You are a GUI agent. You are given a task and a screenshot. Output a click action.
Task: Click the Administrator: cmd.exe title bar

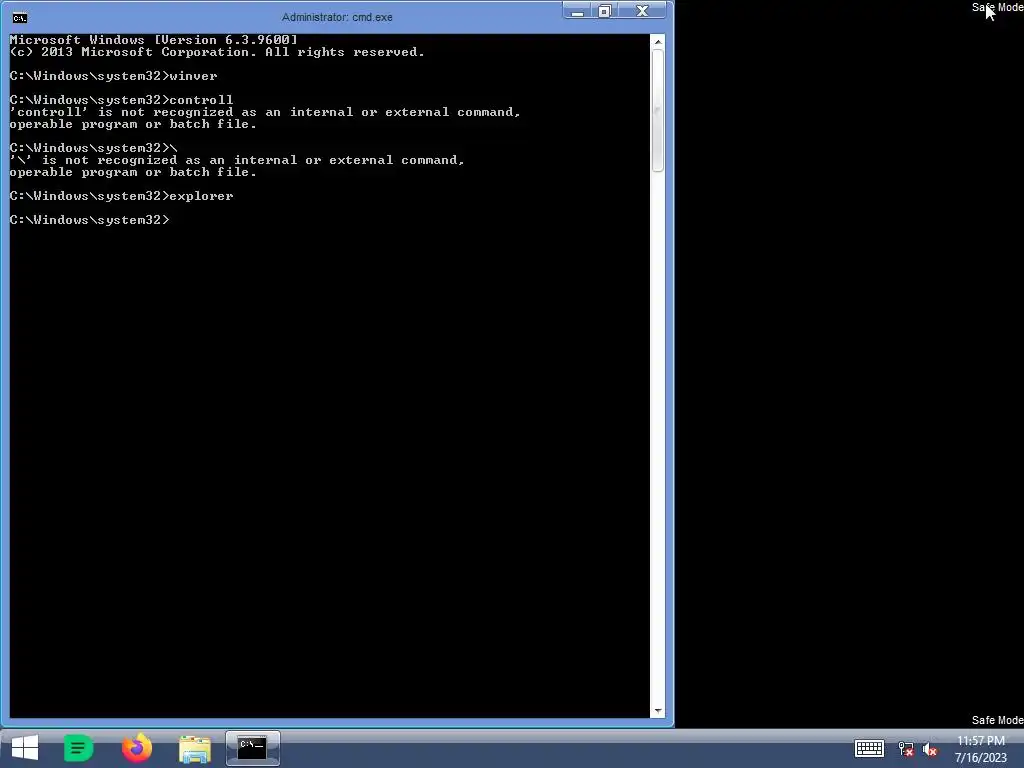(x=337, y=17)
